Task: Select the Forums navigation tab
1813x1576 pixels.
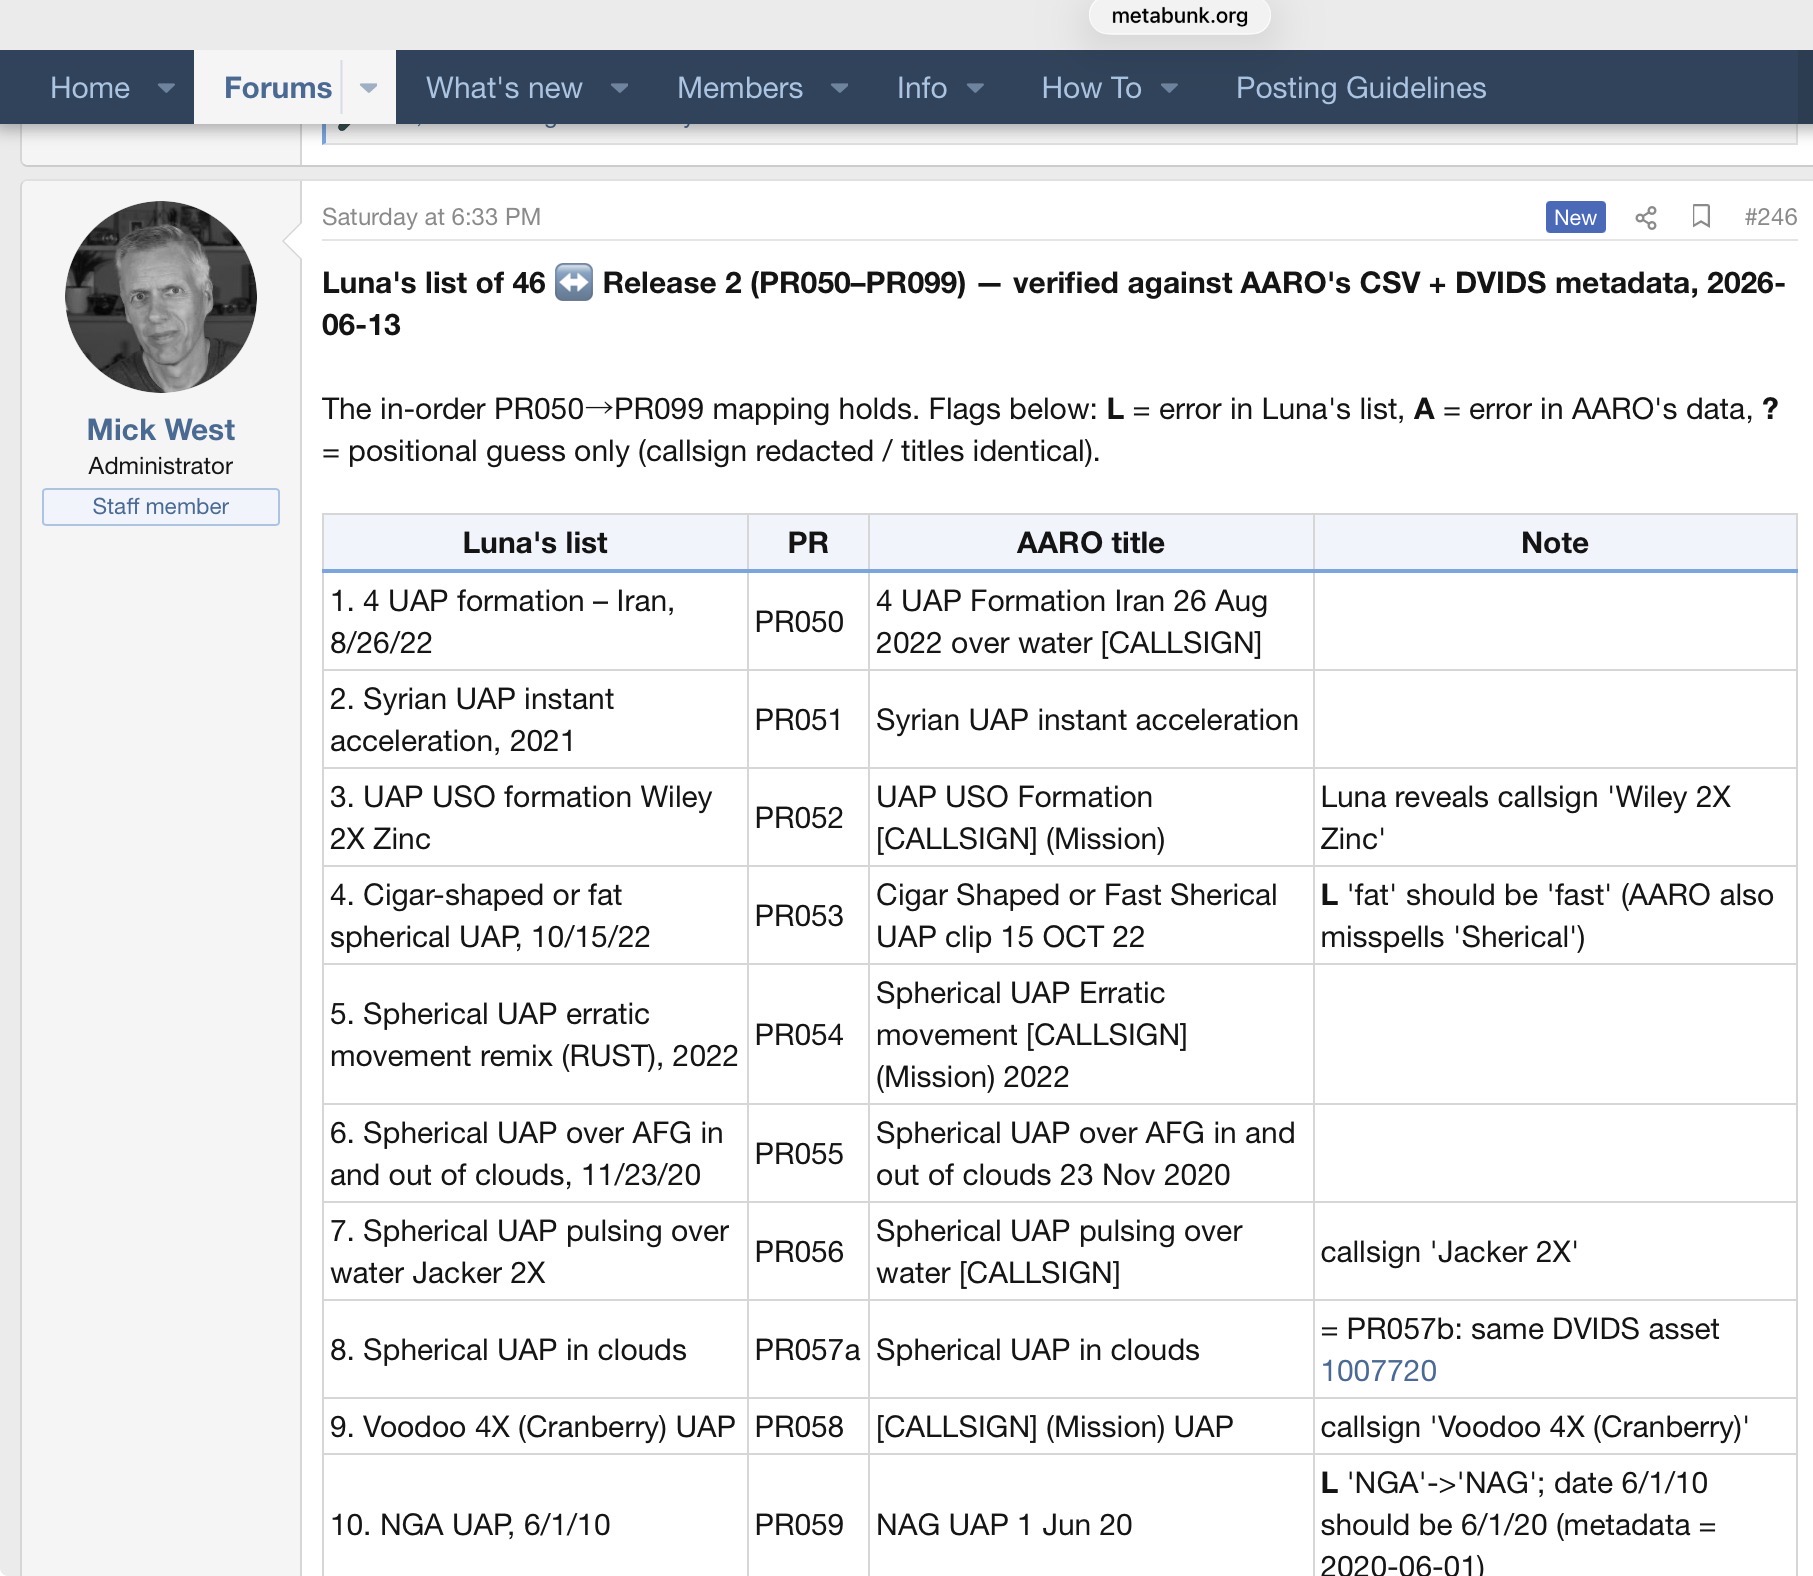Action: coord(278,88)
